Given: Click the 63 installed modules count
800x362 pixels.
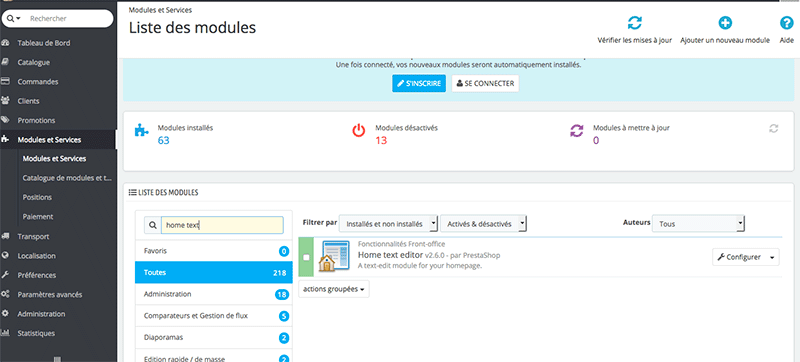Looking at the screenshot, I should pos(163,141).
